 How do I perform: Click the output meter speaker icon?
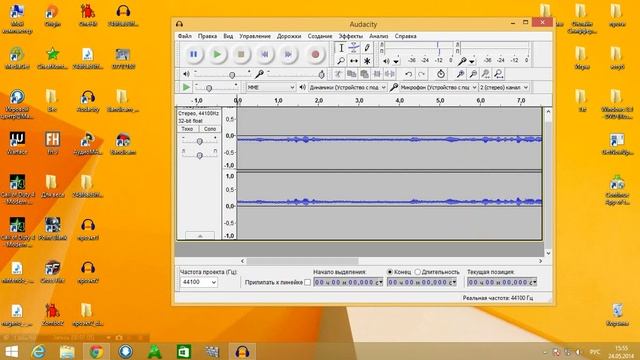[x=386, y=61]
